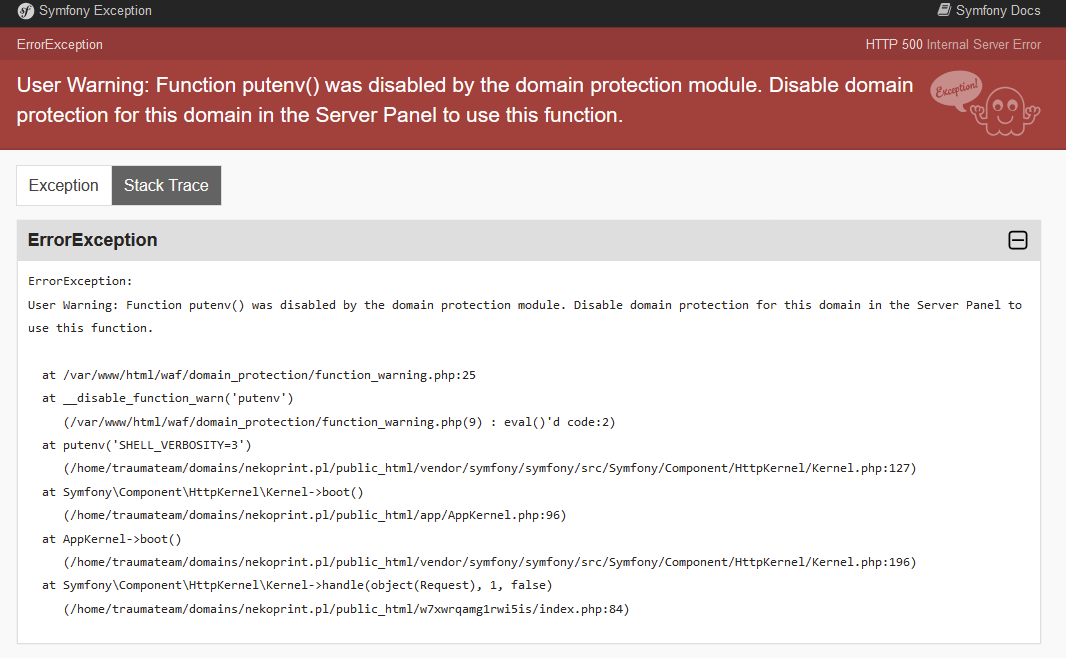This screenshot has height=658, width=1066.
Task: Click the index.php:84 file path
Action: (346, 609)
